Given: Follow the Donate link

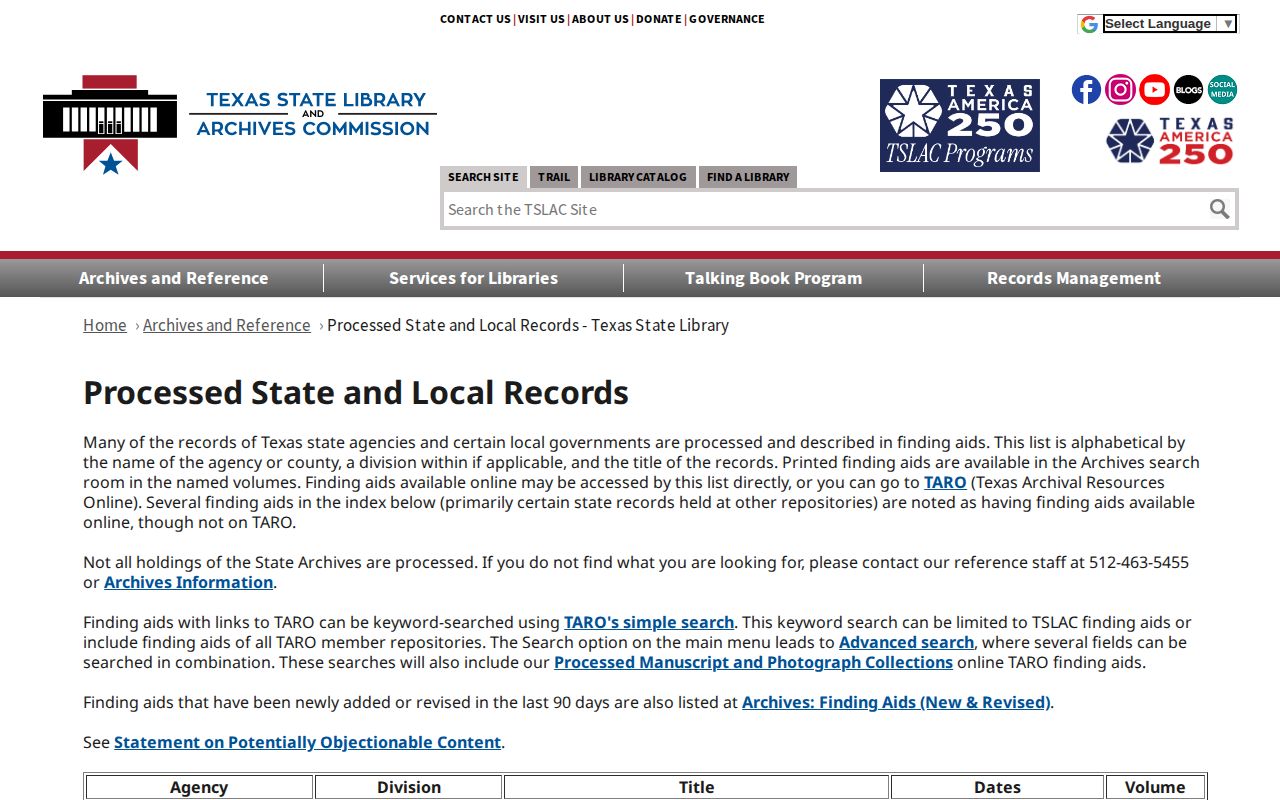Looking at the screenshot, I should (x=659, y=19).
